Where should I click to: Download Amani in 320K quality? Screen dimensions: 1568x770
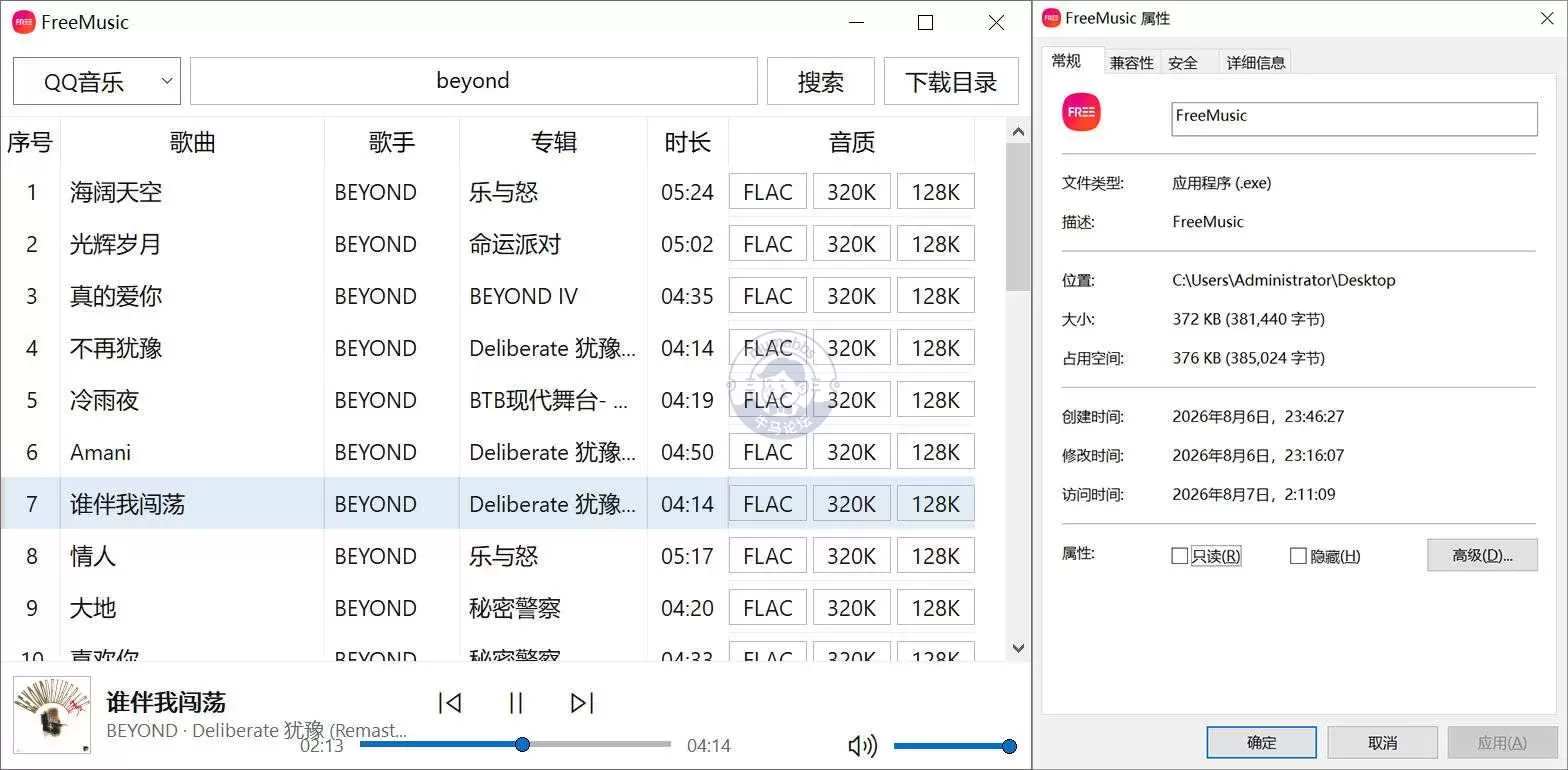(x=852, y=452)
